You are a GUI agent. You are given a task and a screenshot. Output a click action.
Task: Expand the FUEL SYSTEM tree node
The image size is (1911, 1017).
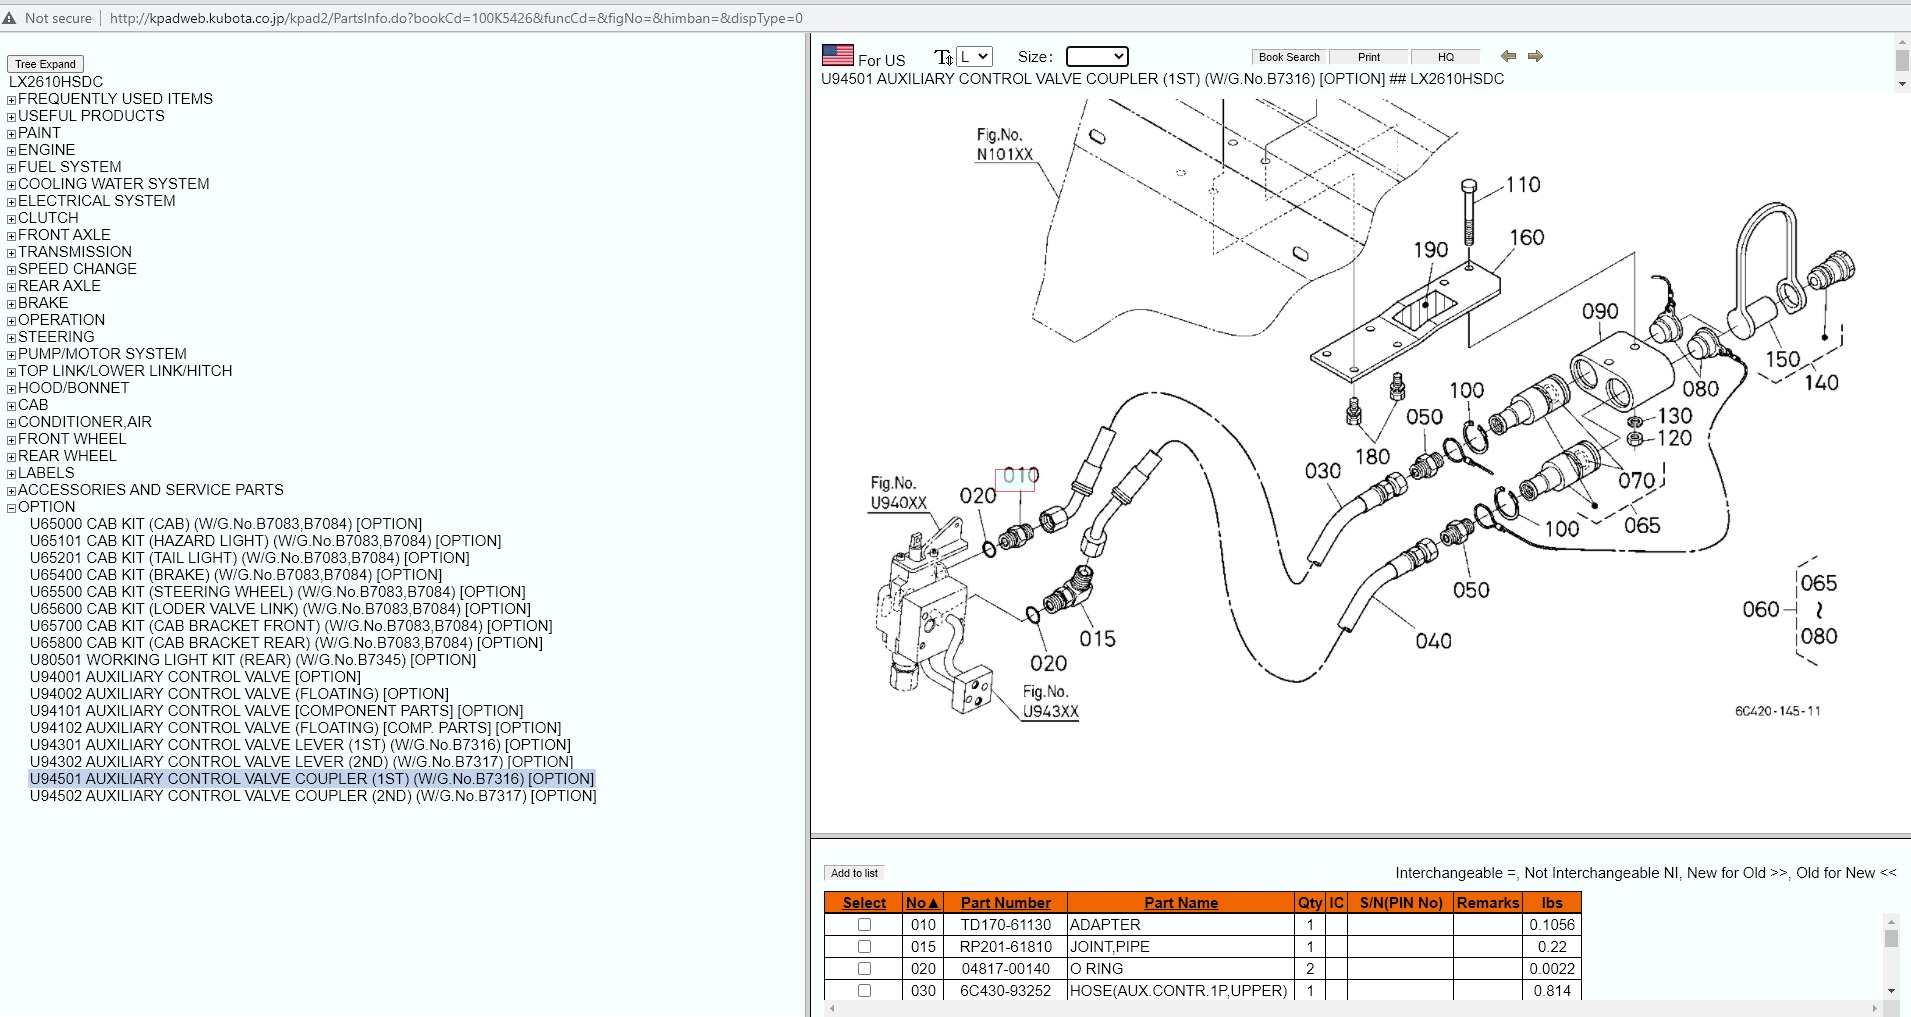click(x=12, y=168)
